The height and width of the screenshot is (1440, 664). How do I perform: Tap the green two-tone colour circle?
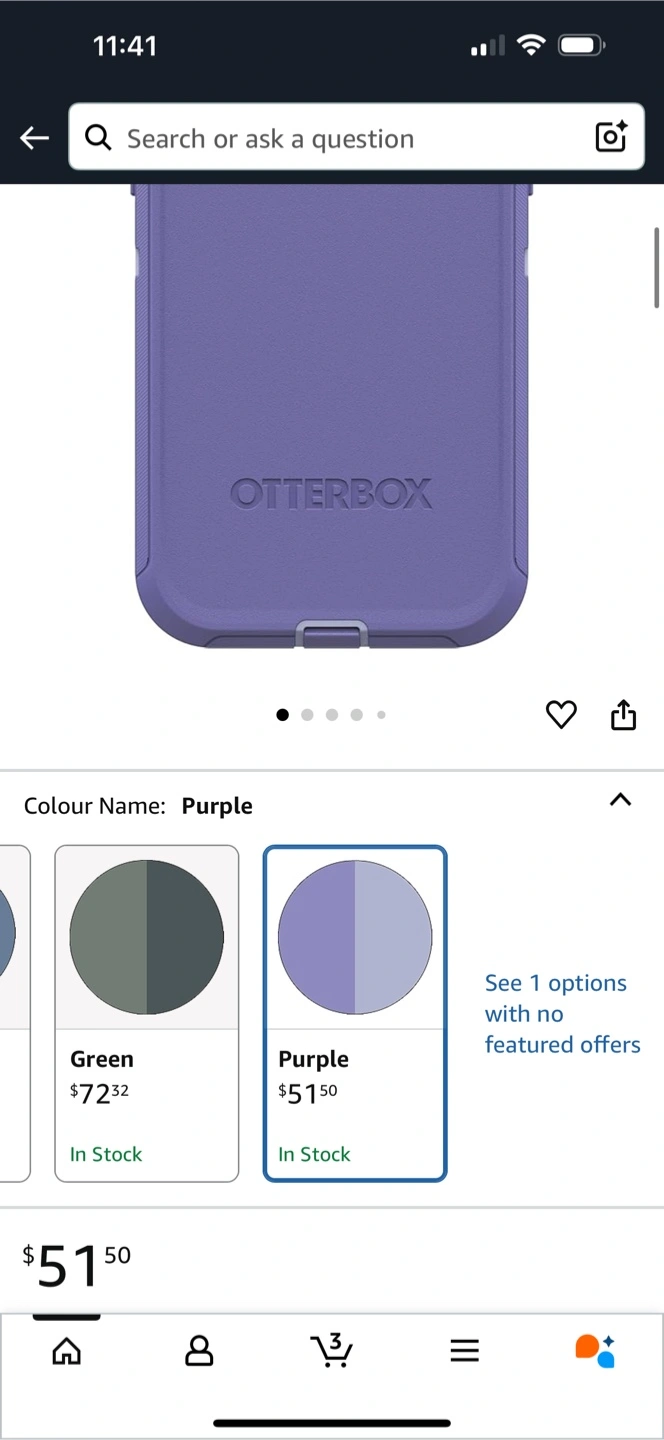tap(146, 938)
